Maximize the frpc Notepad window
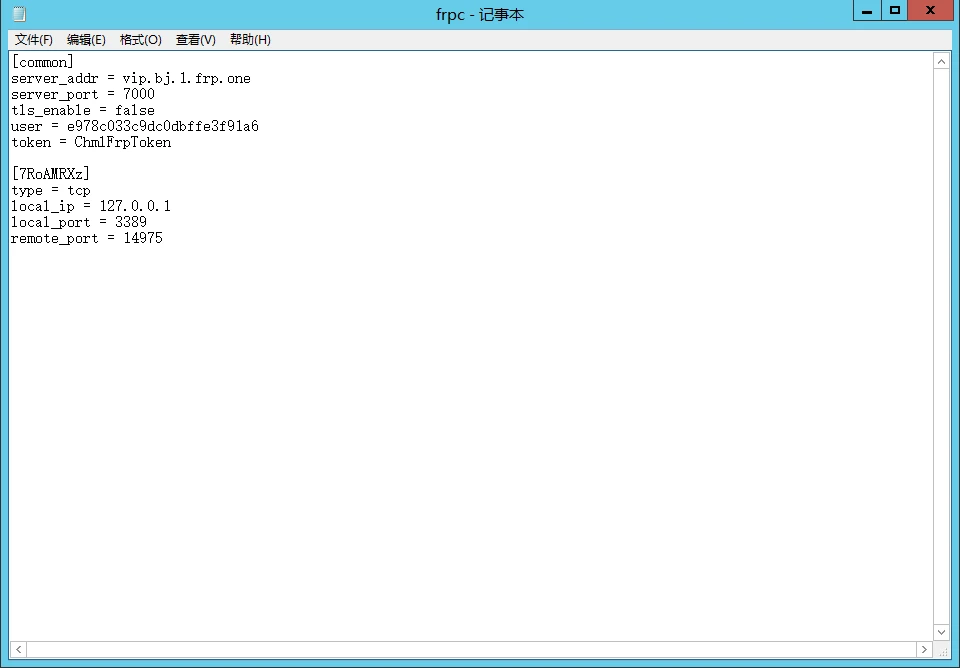This screenshot has height=668, width=960. (894, 10)
